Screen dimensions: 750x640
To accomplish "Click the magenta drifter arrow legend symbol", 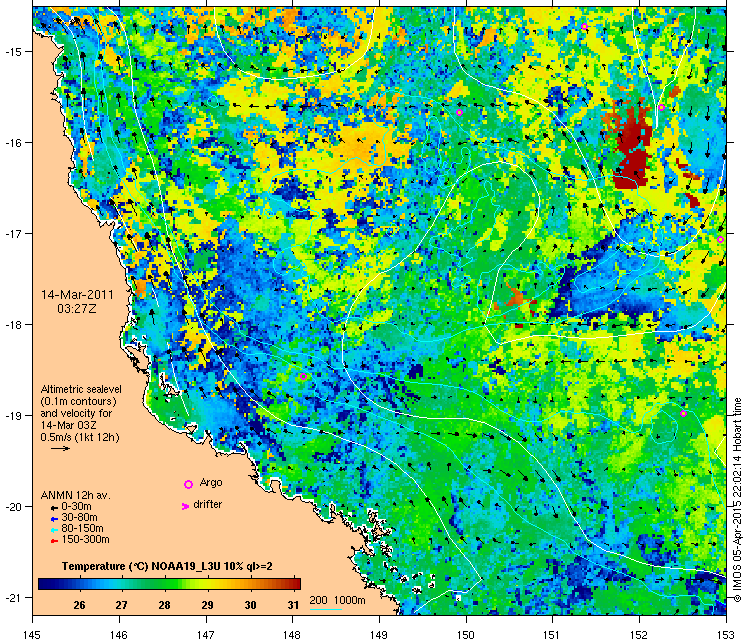I will [x=185, y=506].
